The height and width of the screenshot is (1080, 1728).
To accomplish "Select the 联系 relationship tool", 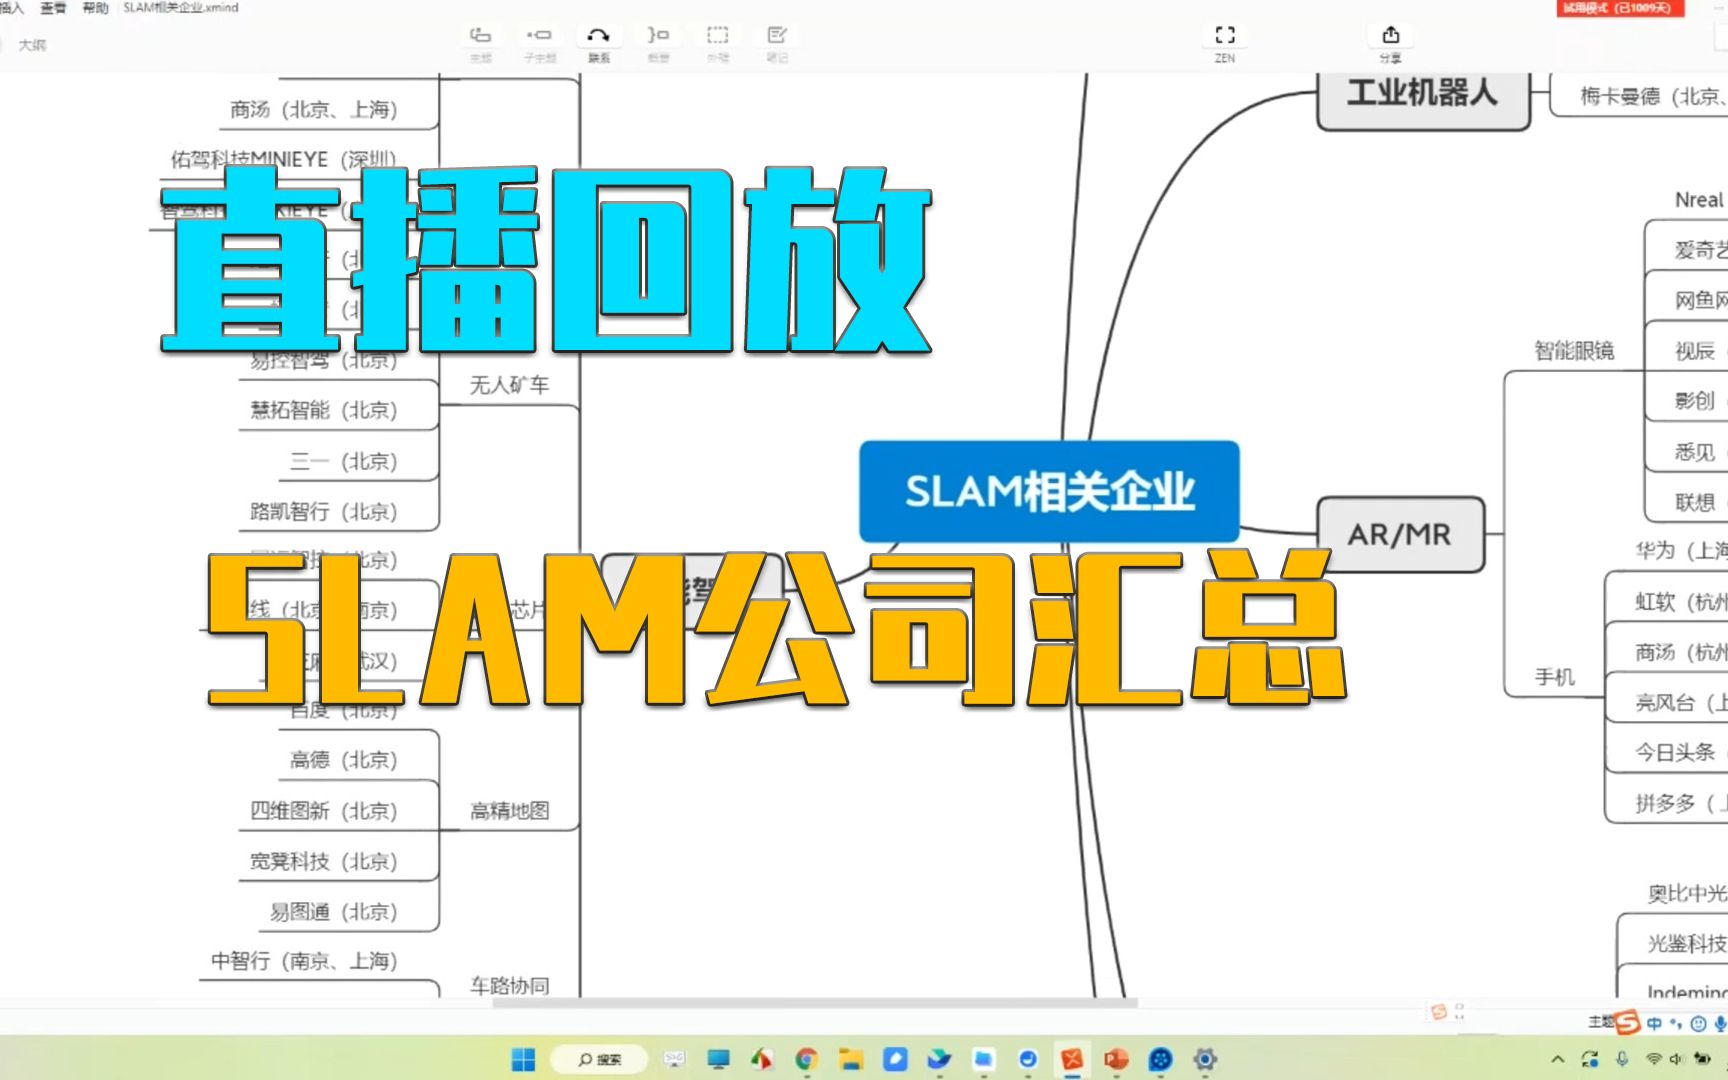I will click(x=598, y=43).
